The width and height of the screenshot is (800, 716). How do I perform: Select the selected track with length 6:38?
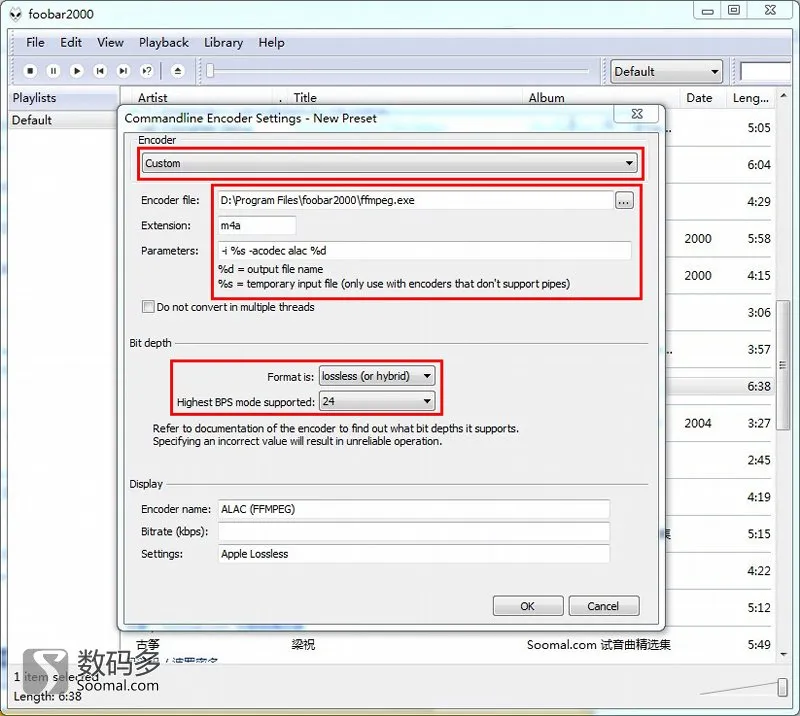(x=720, y=386)
